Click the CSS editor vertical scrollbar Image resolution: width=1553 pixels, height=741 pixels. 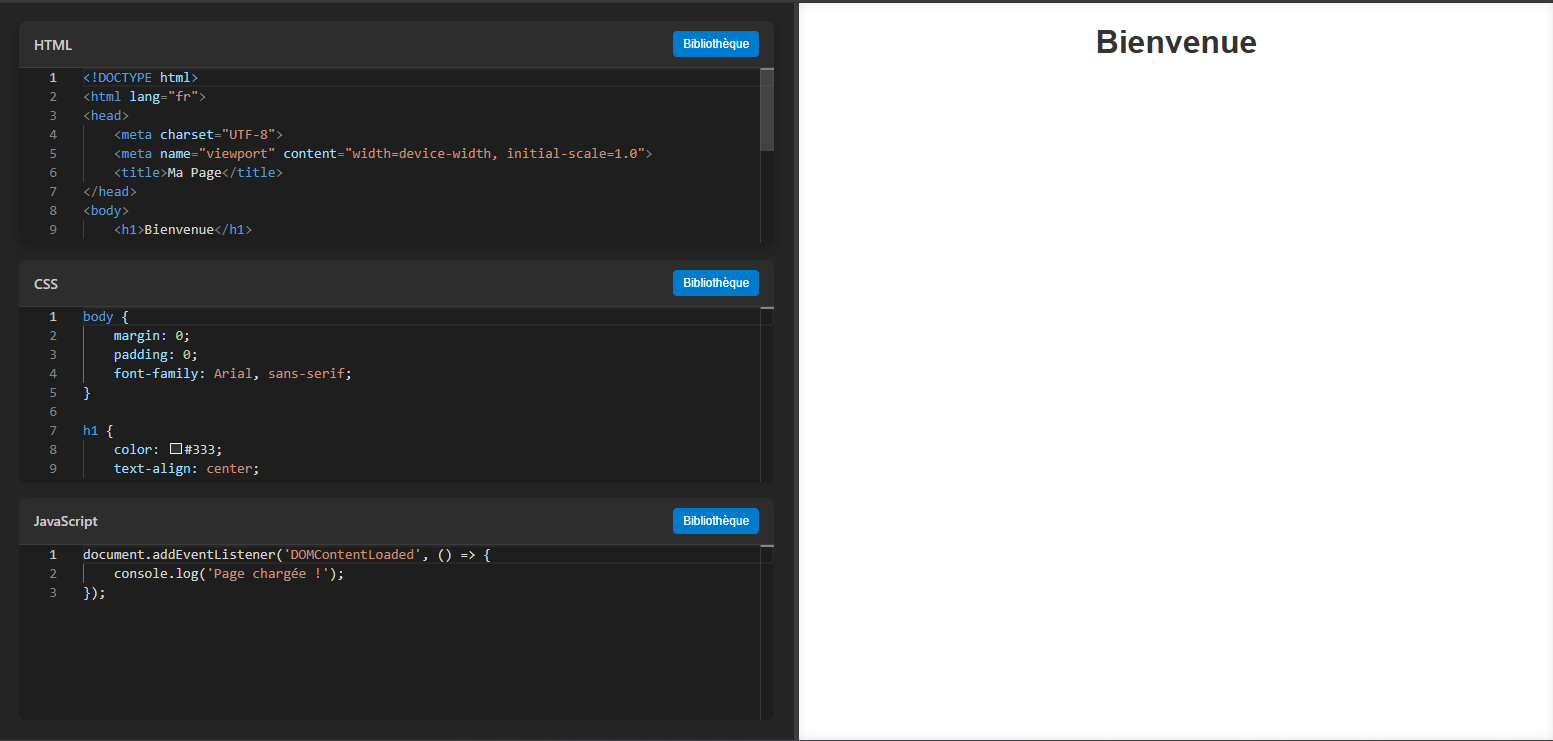coord(767,394)
